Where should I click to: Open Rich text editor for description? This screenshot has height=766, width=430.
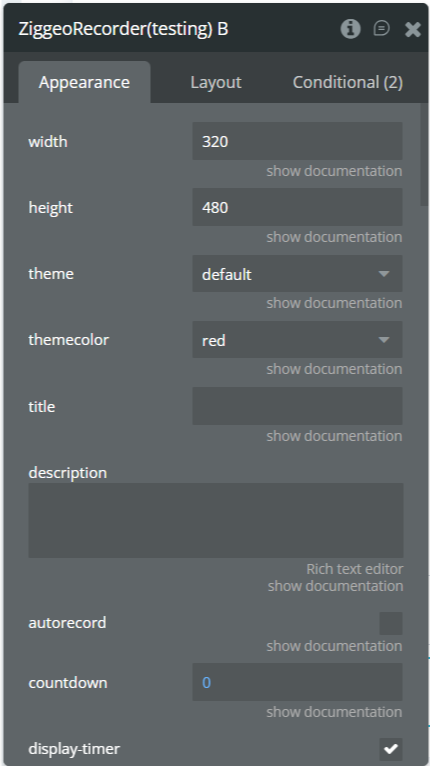point(355,569)
